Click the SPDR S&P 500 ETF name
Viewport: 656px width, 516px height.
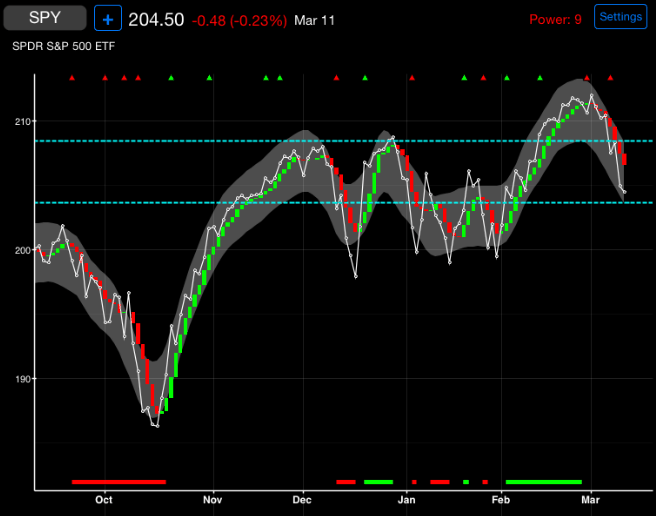(x=63, y=46)
